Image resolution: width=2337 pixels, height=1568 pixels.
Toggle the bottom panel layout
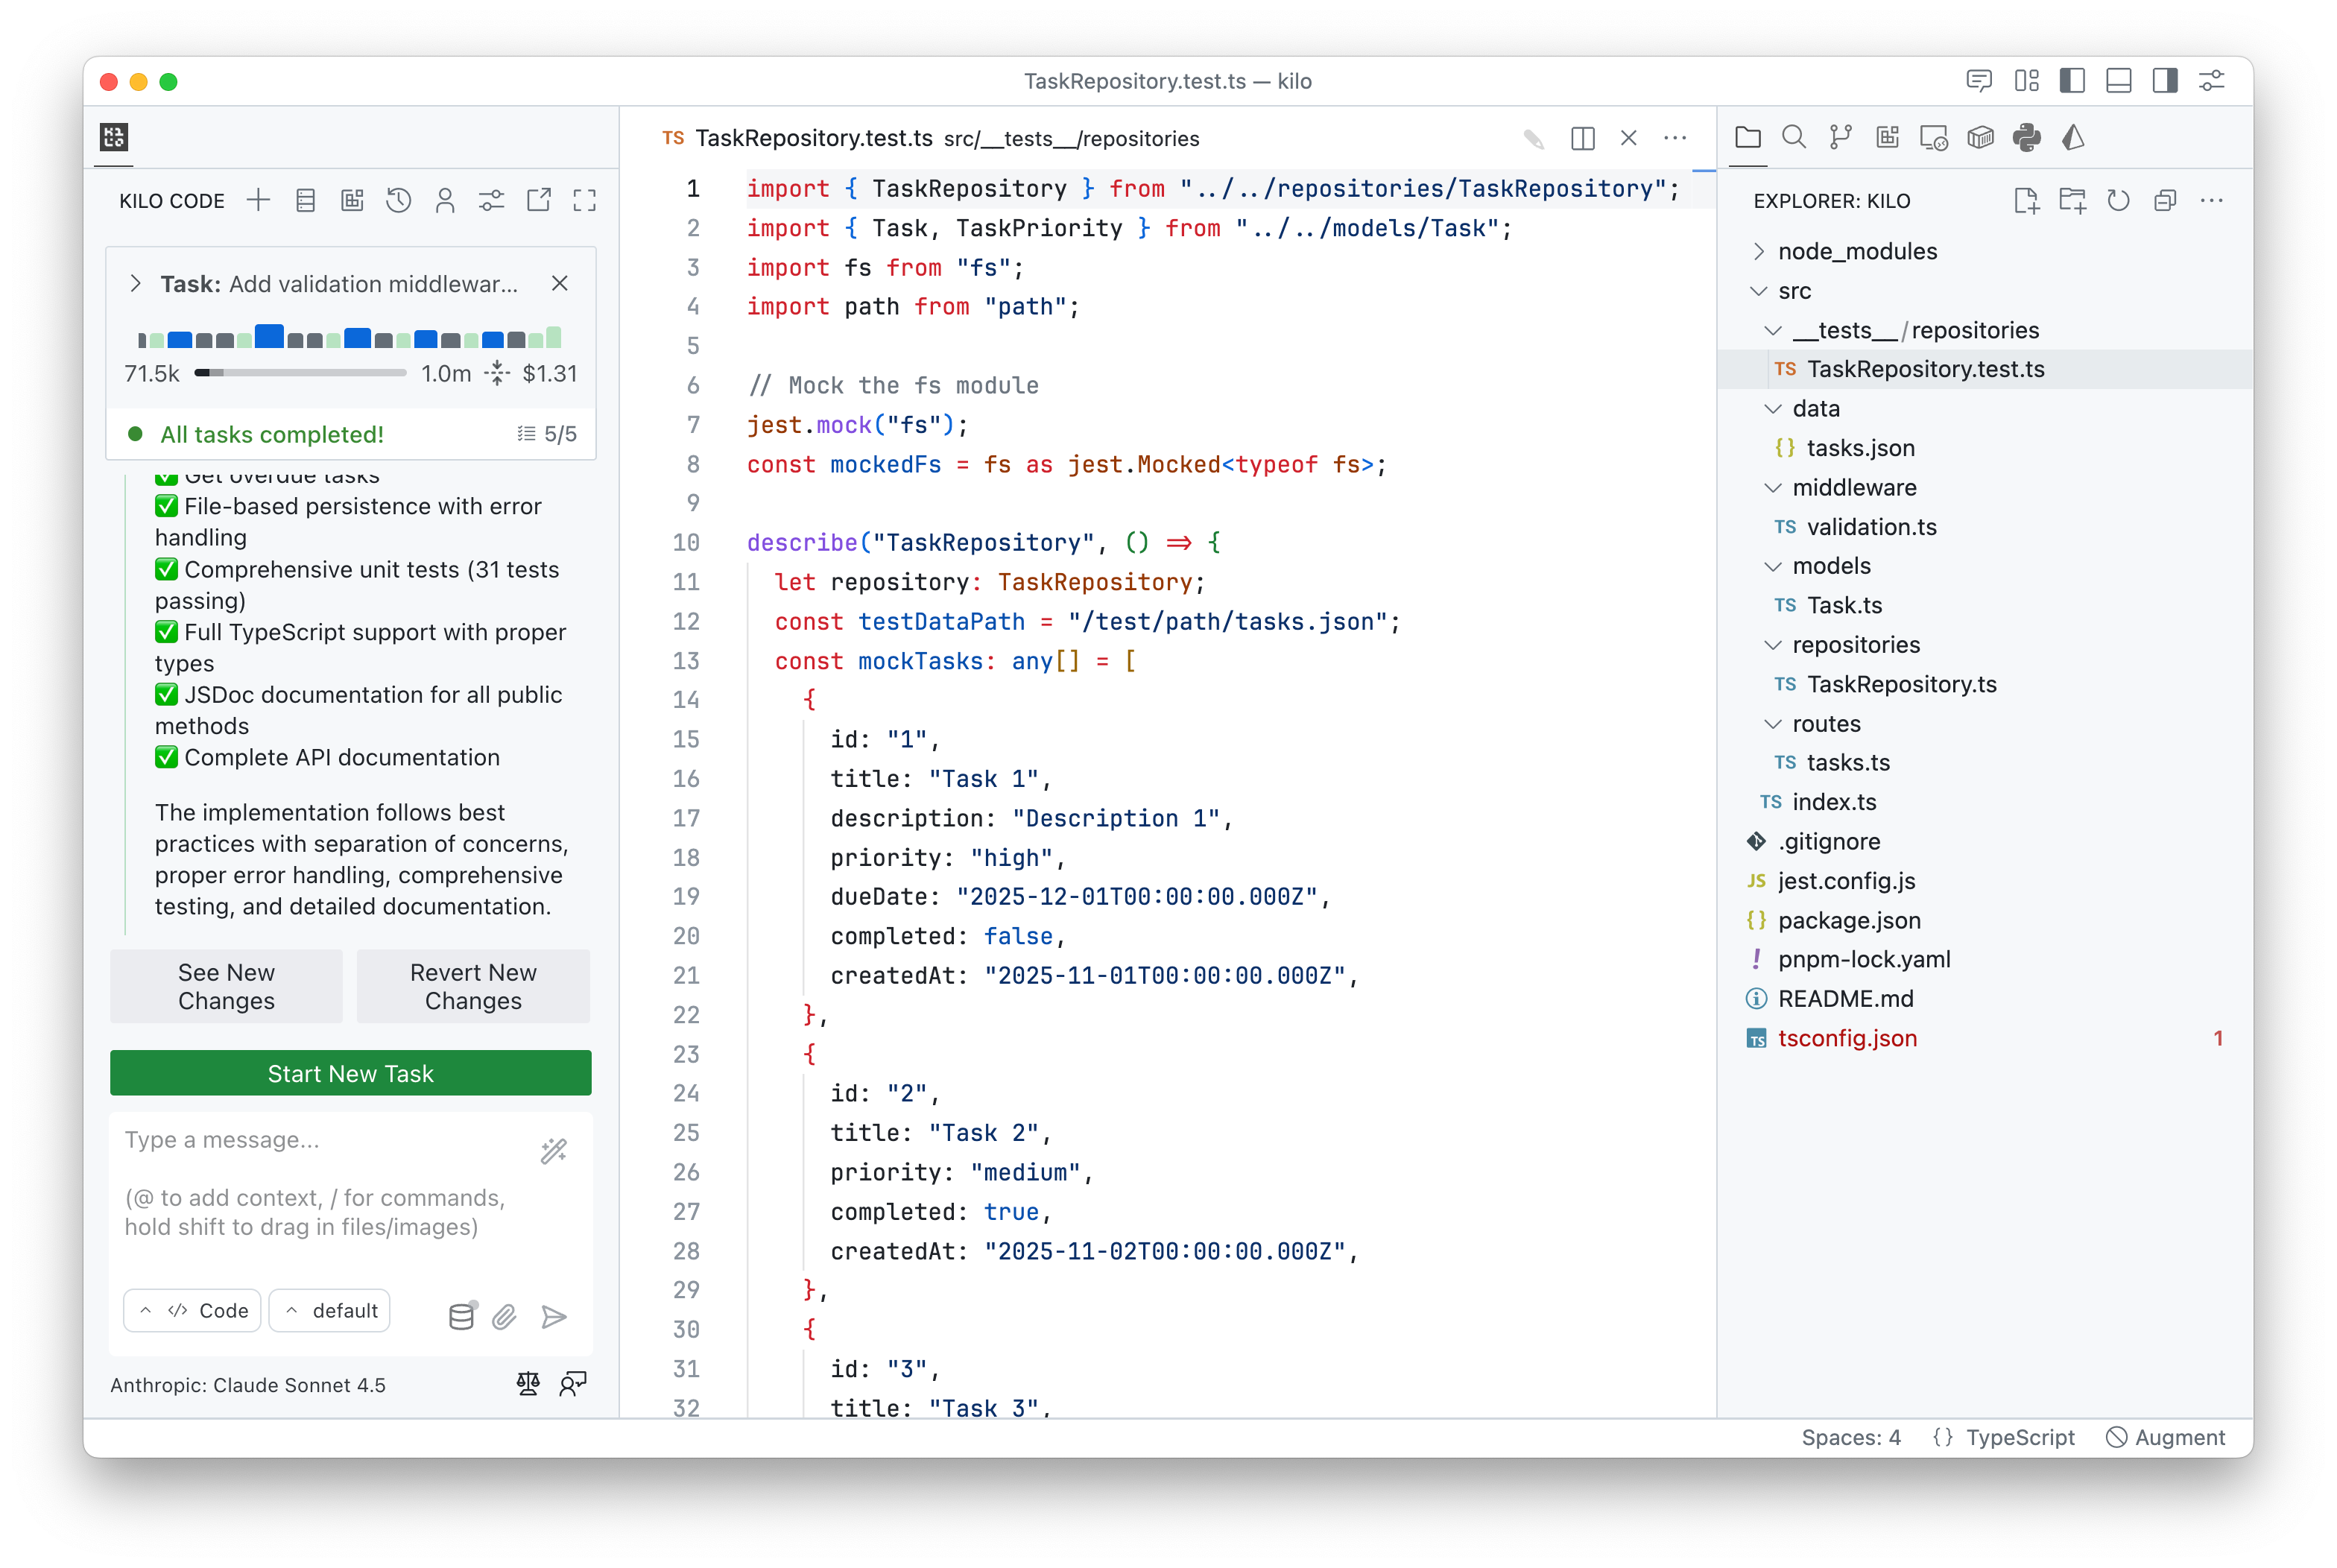pos(2118,81)
